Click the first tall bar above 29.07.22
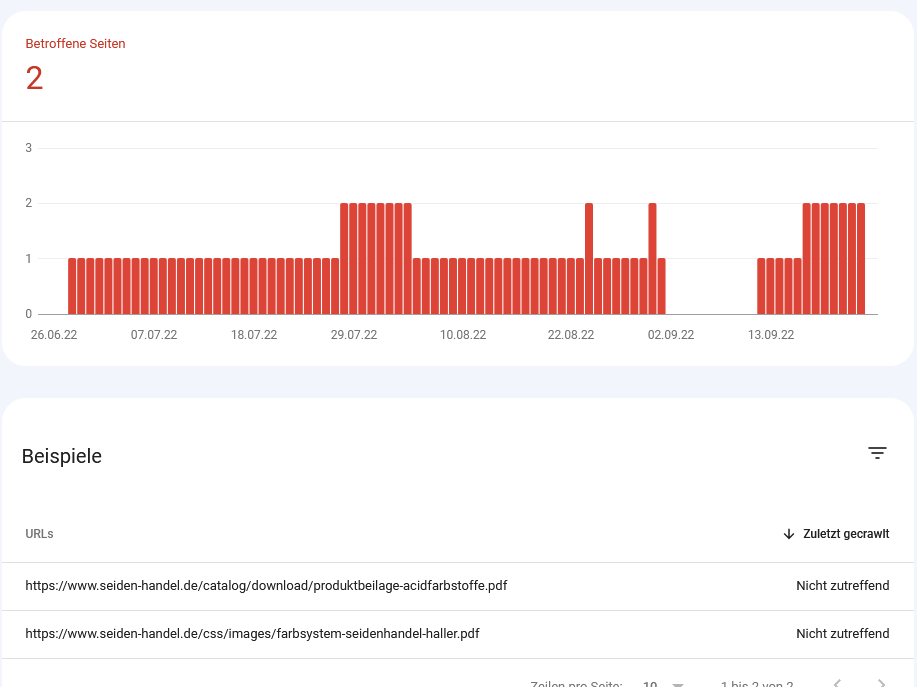Image resolution: width=917 pixels, height=687 pixels. (344, 259)
